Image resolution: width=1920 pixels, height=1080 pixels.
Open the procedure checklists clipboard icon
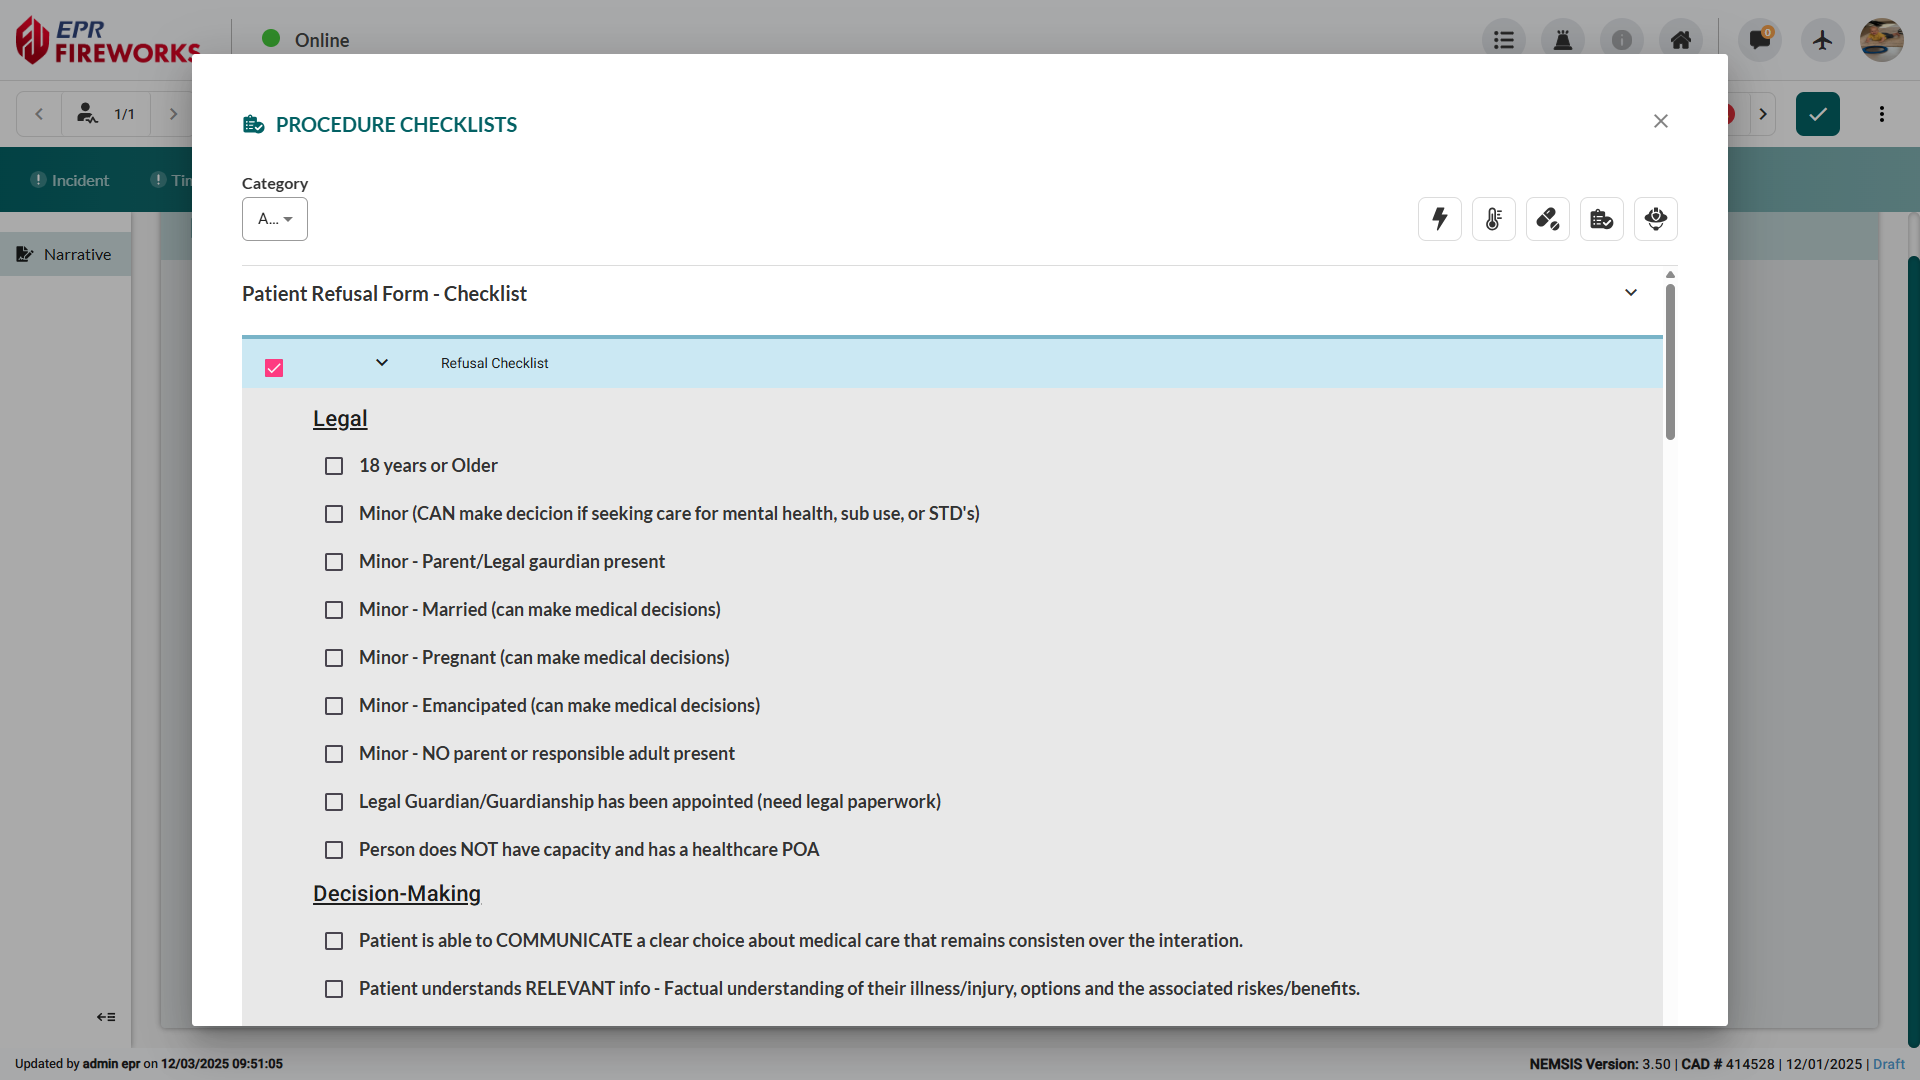(x=1601, y=219)
